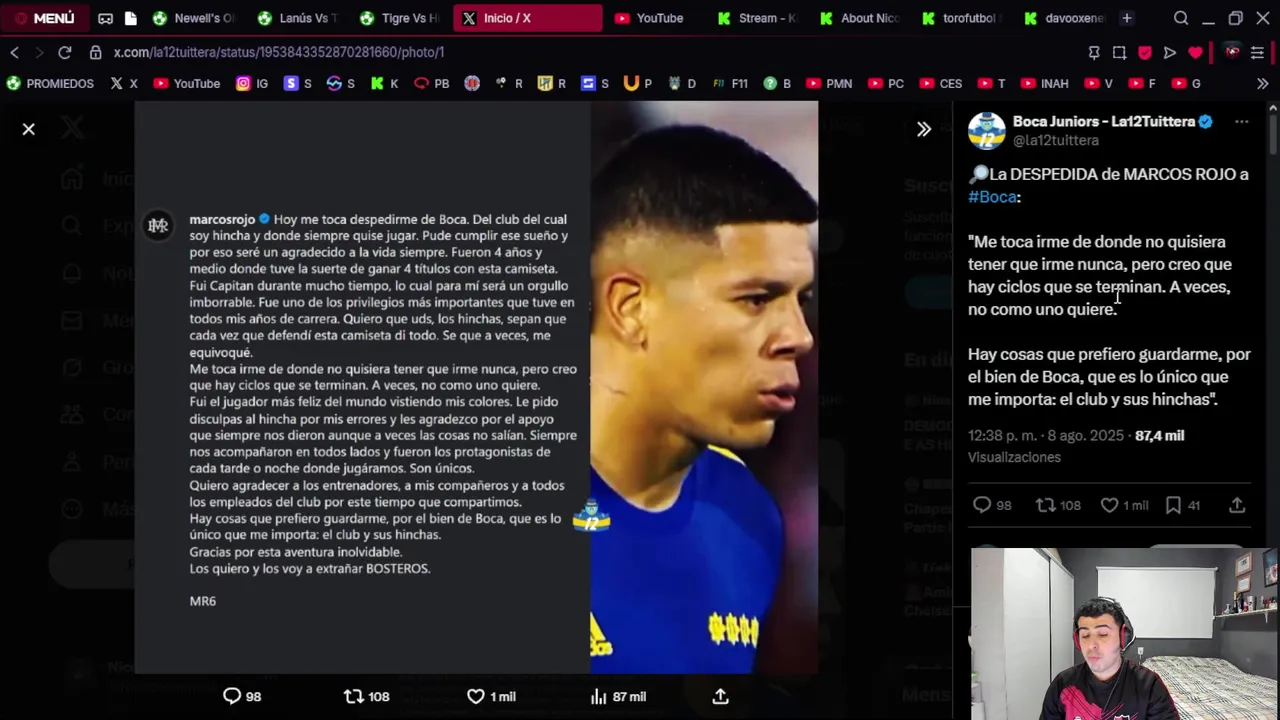Switch to the torofutbol tab
Viewport: 1280px width, 720px height.
tap(960, 18)
